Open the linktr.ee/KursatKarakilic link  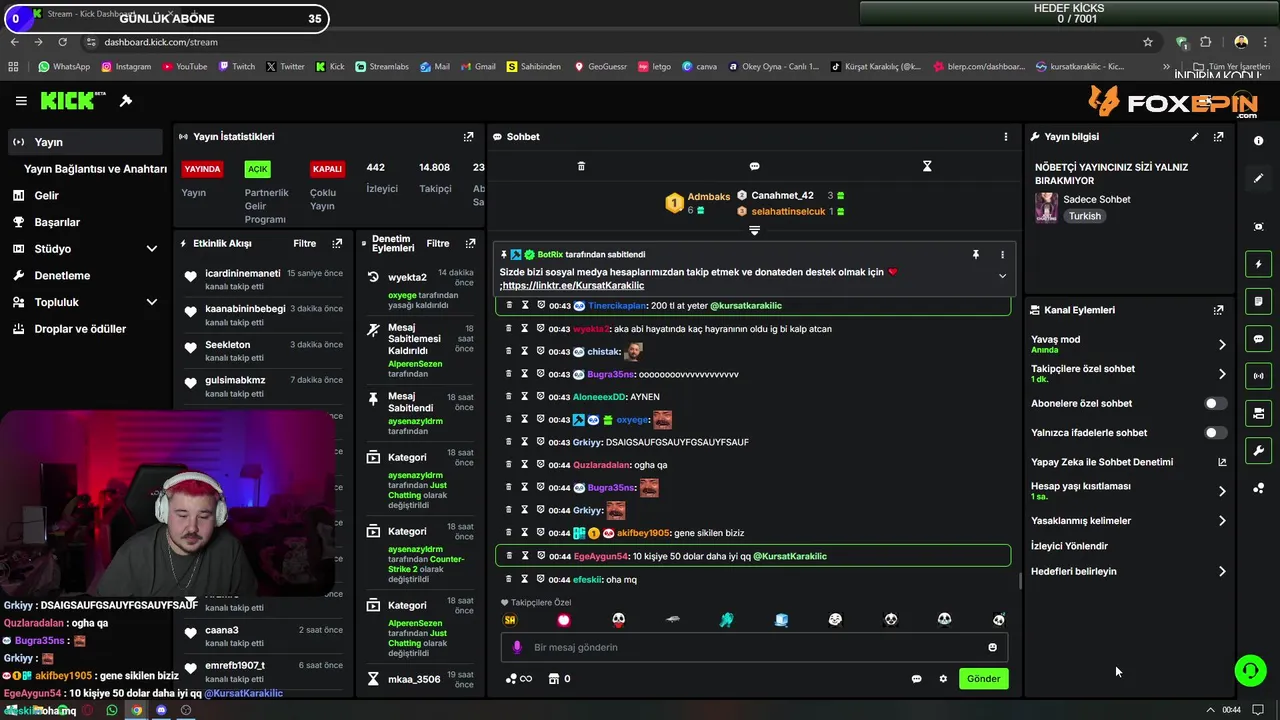[x=573, y=286]
